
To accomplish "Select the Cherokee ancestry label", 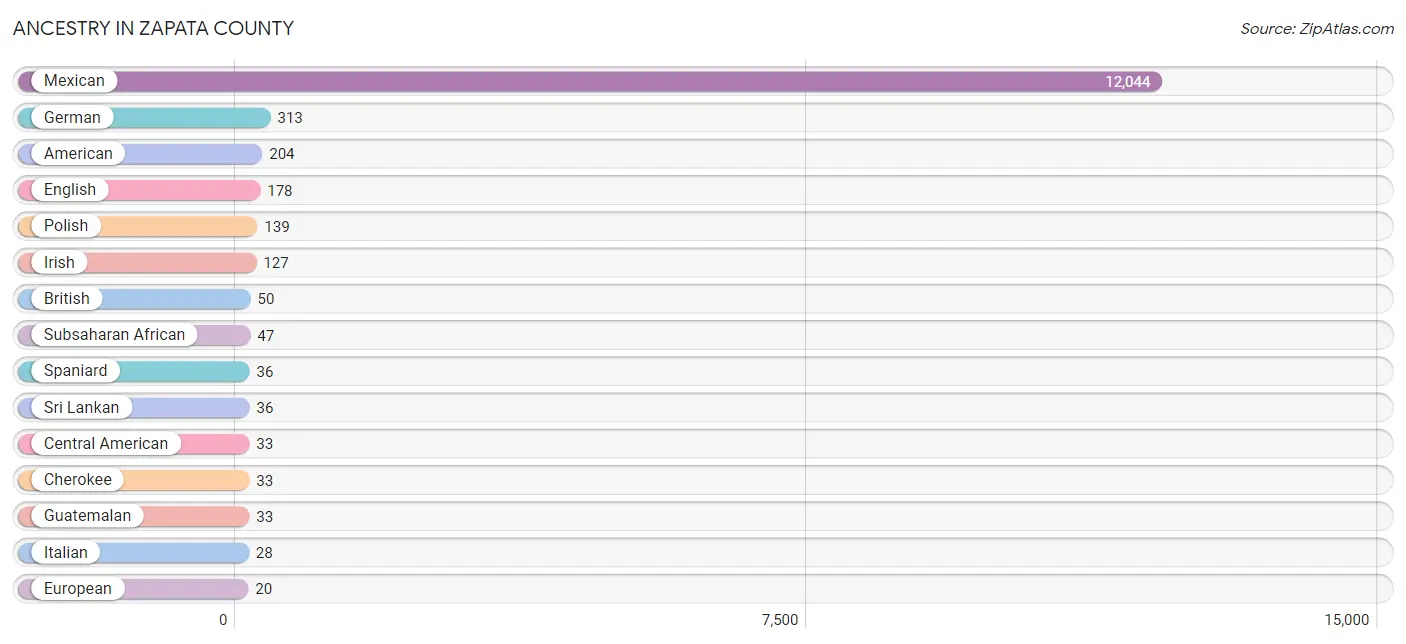I will click(78, 480).
